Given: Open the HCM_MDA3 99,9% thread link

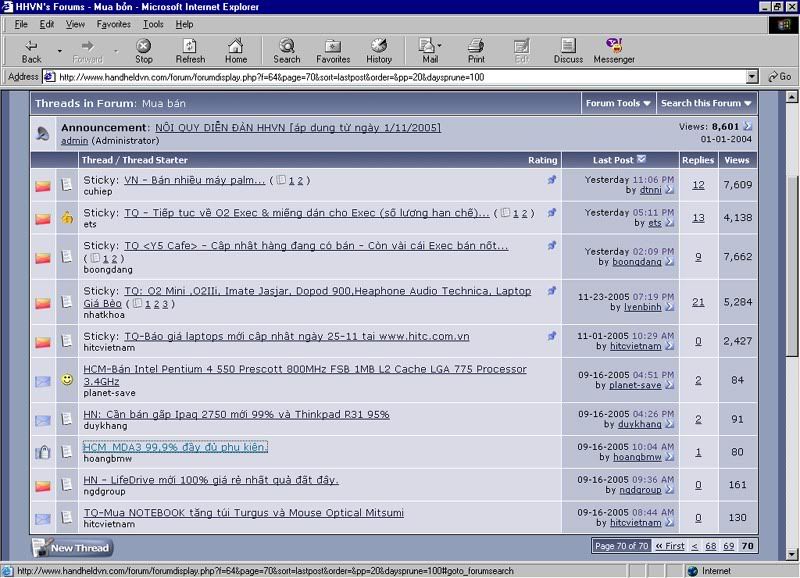Looking at the screenshot, I should (x=175, y=447).
